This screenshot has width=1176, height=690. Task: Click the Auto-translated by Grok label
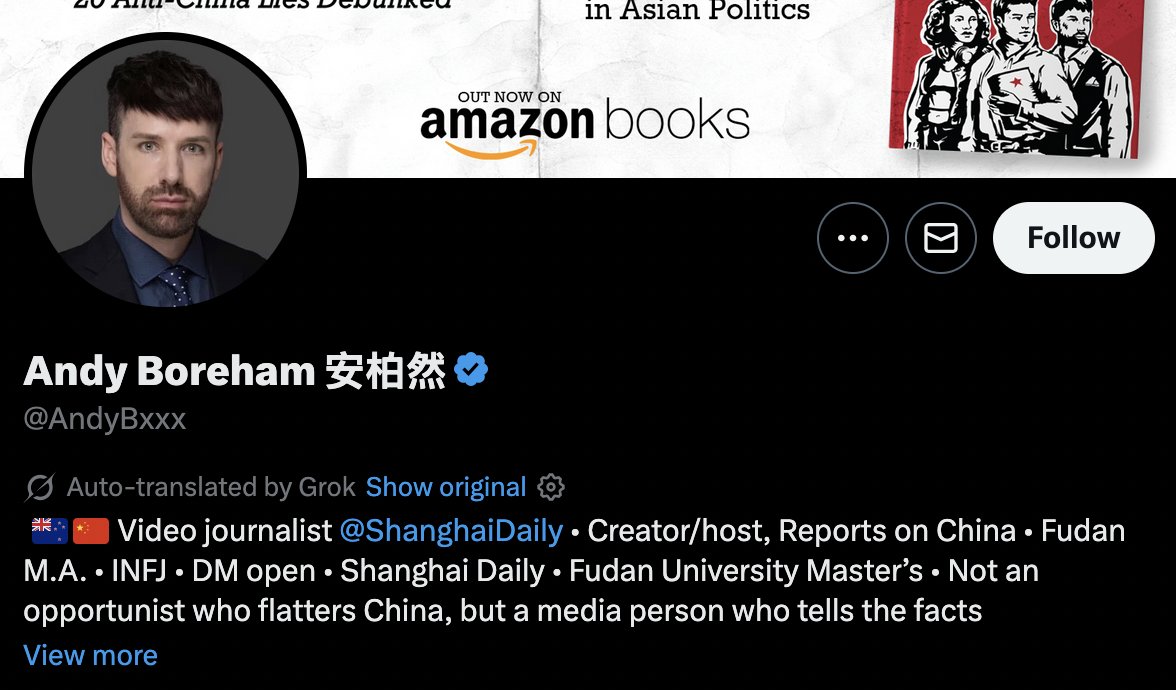211,488
